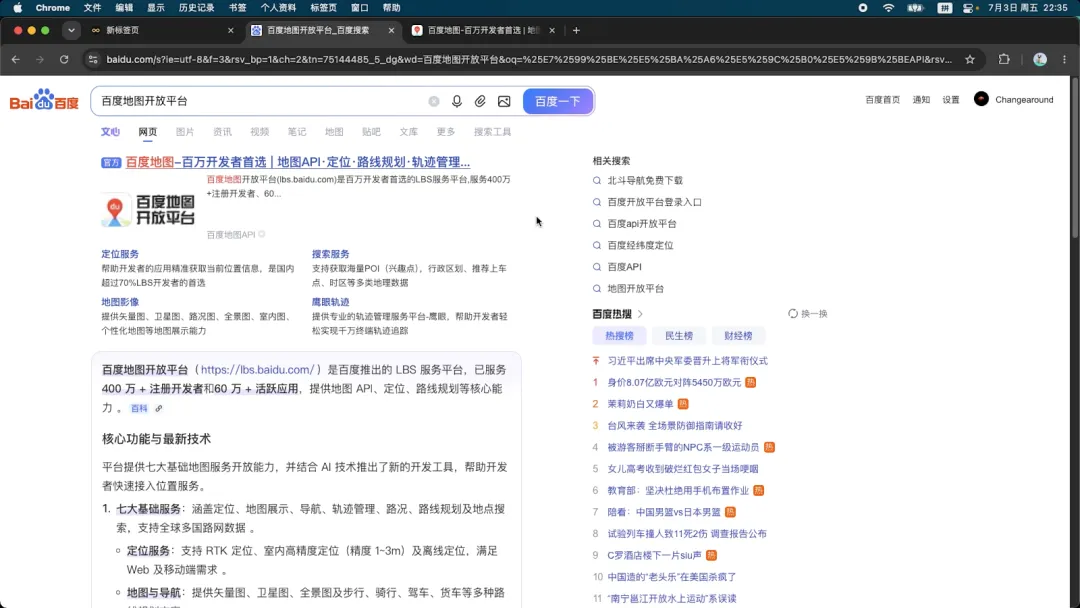Click the Chrome address bar URL
The image size is (1080, 608).
(529, 60)
